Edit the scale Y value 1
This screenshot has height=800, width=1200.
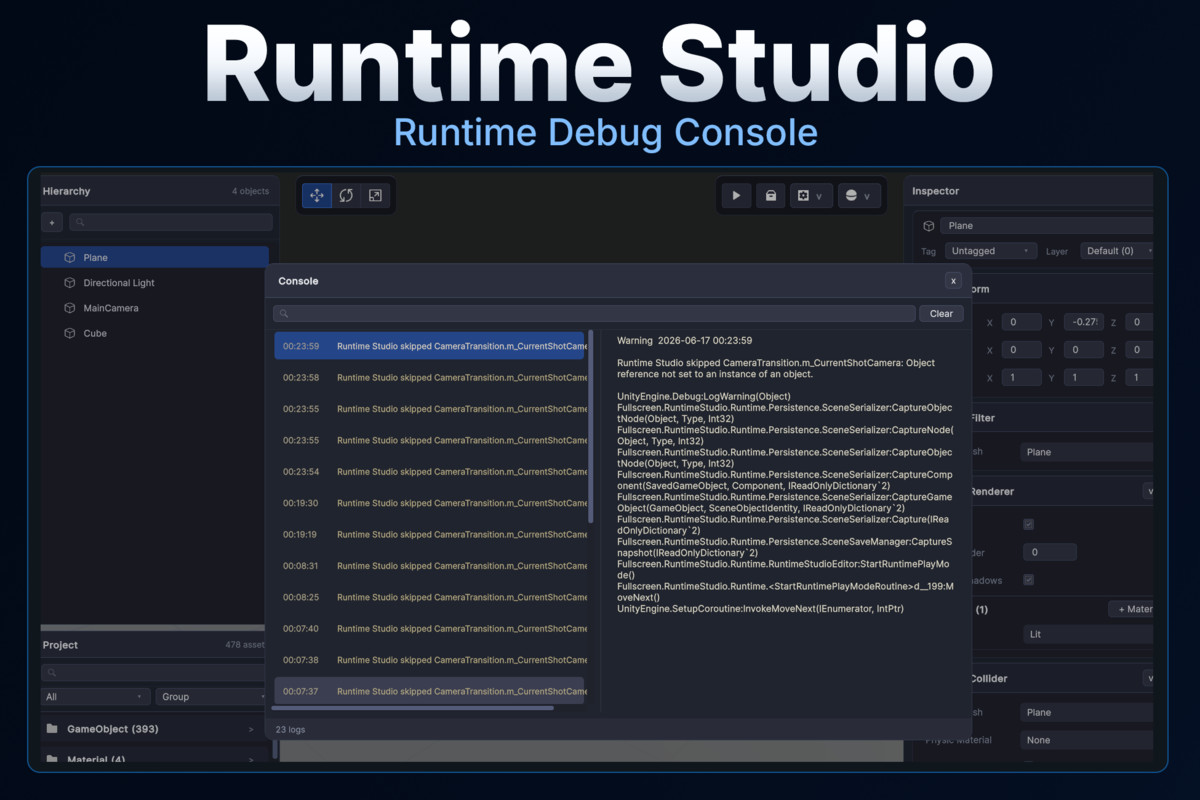pos(1083,377)
